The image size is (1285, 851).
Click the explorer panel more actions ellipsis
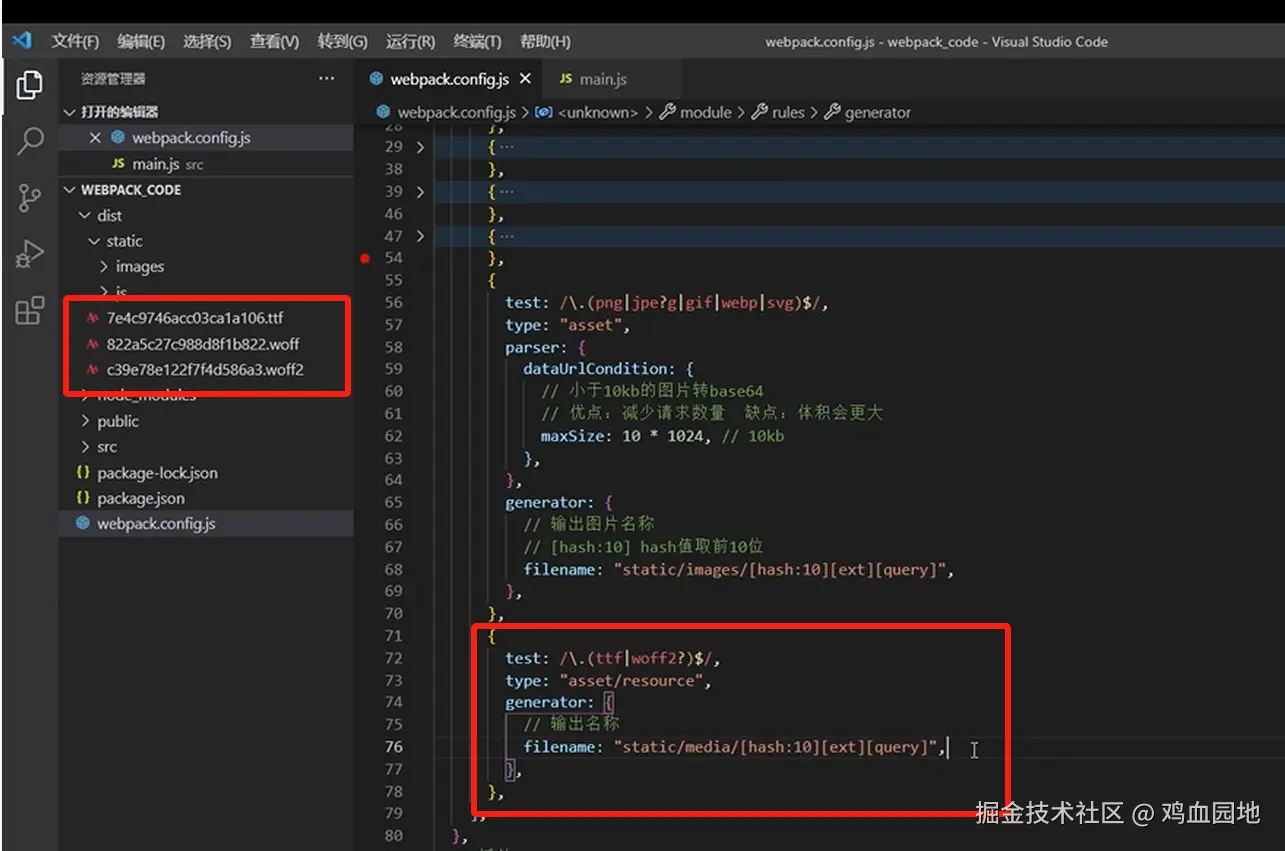(x=327, y=78)
